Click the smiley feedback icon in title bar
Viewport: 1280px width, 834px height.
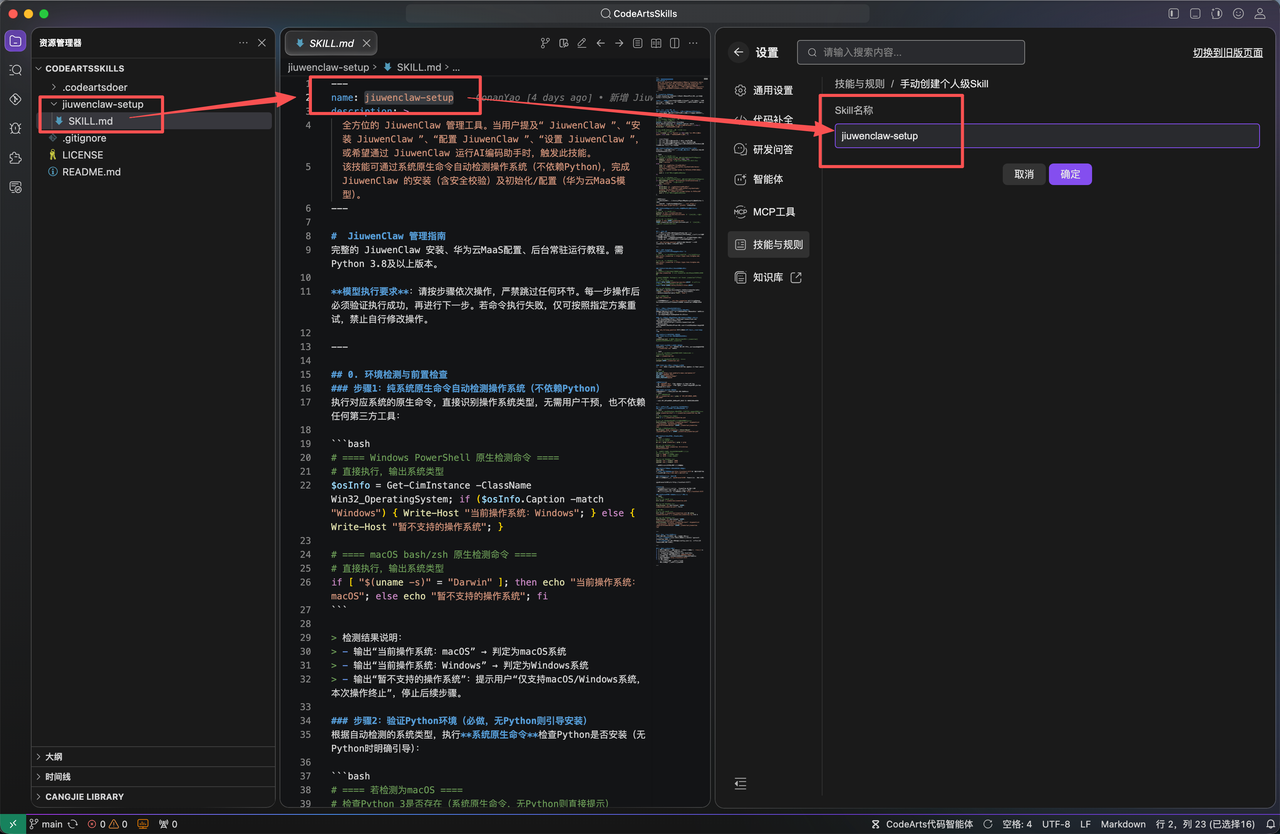1239,13
